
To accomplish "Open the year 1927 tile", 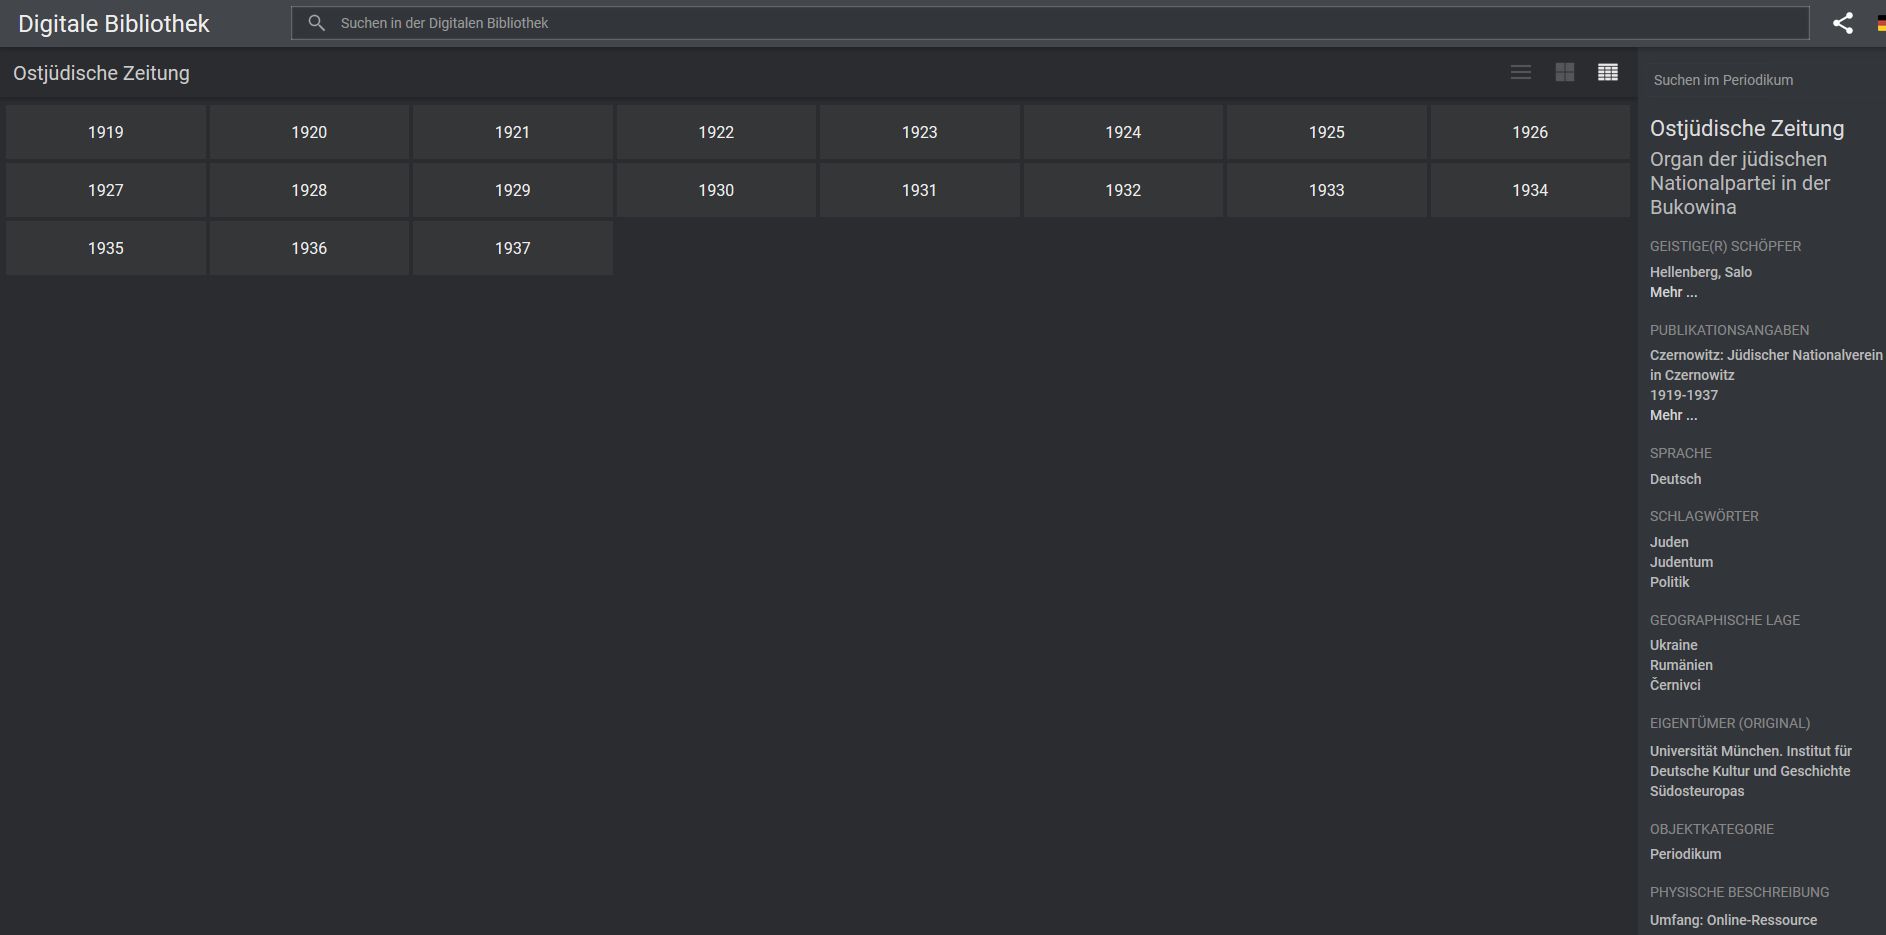I will (106, 190).
